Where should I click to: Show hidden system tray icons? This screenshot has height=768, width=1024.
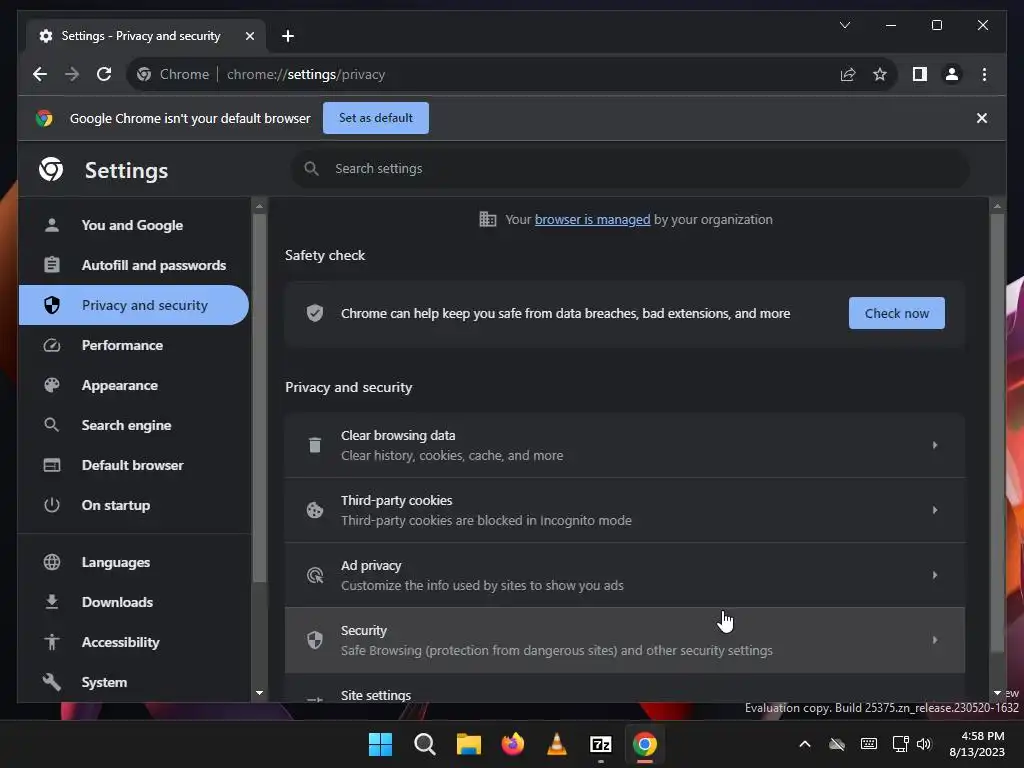tap(805, 744)
